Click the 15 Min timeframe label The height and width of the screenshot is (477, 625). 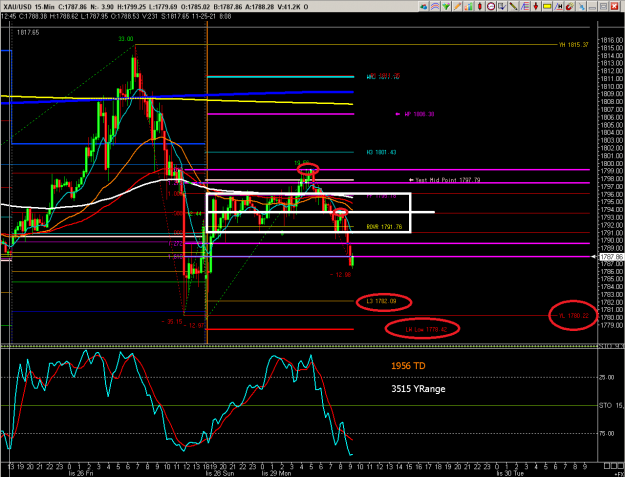click(44, 7)
